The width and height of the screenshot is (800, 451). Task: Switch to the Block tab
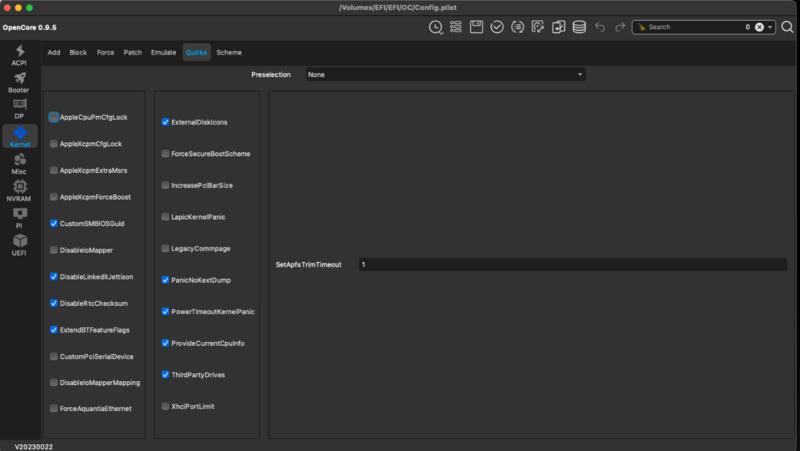click(x=78, y=53)
